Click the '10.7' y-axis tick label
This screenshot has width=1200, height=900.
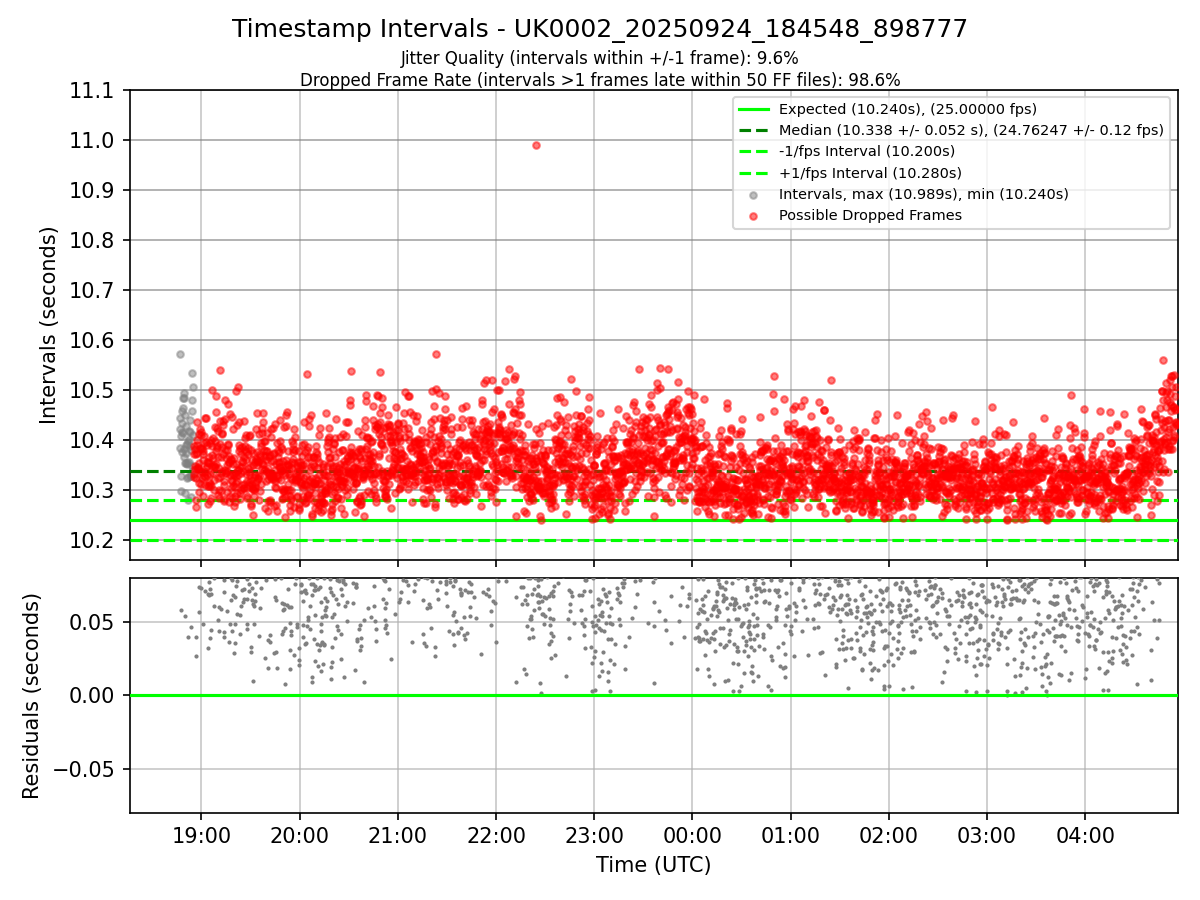94,291
